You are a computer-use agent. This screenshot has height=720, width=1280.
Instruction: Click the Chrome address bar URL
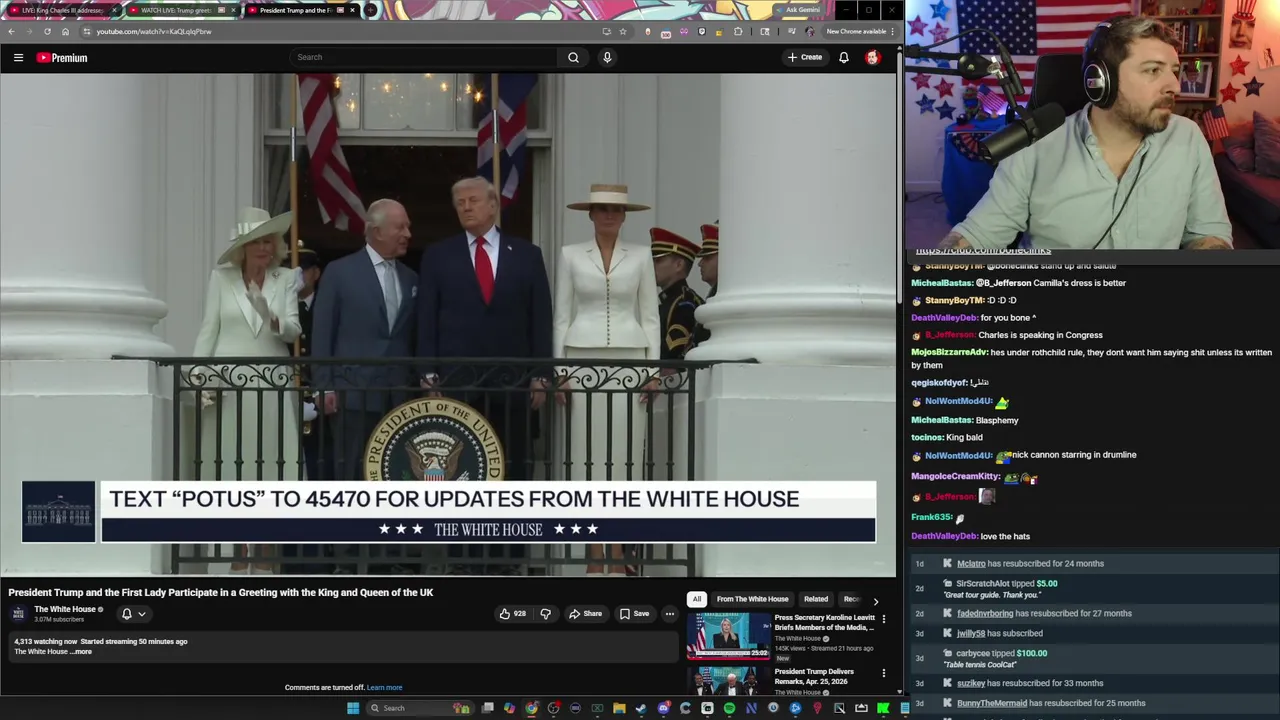pos(154,31)
